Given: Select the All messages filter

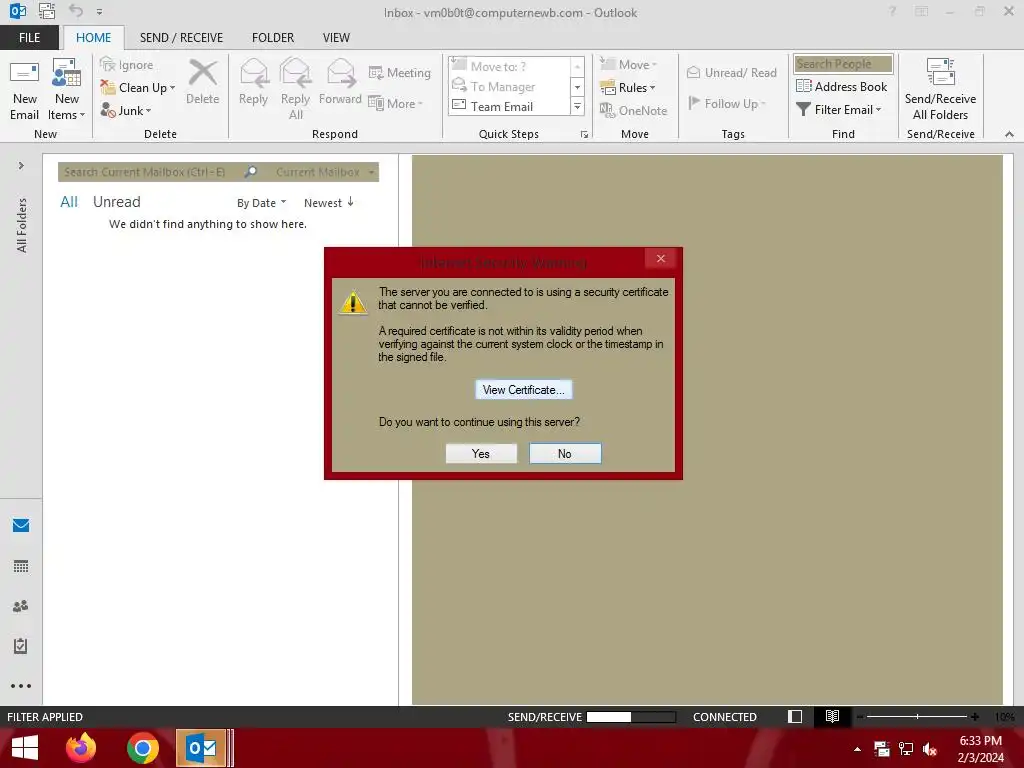Looking at the screenshot, I should [x=69, y=202].
